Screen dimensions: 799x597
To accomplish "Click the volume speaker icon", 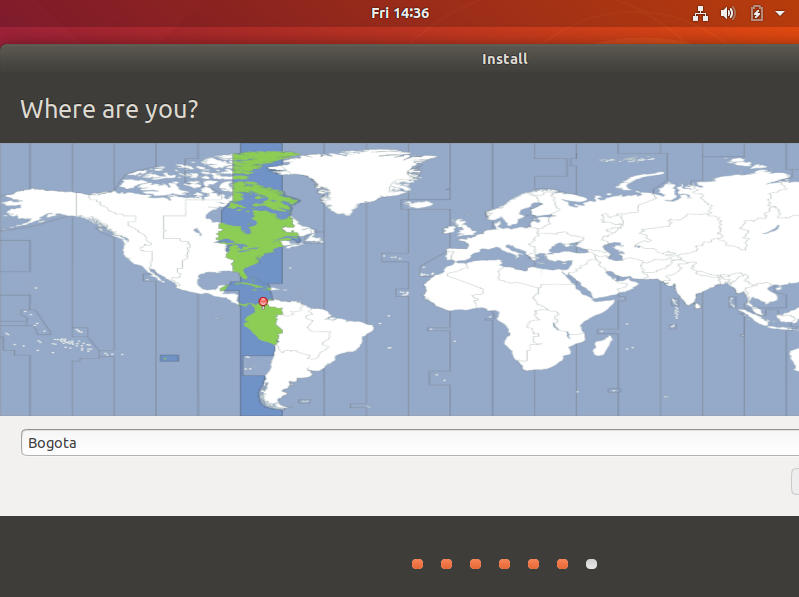I will tap(728, 13).
